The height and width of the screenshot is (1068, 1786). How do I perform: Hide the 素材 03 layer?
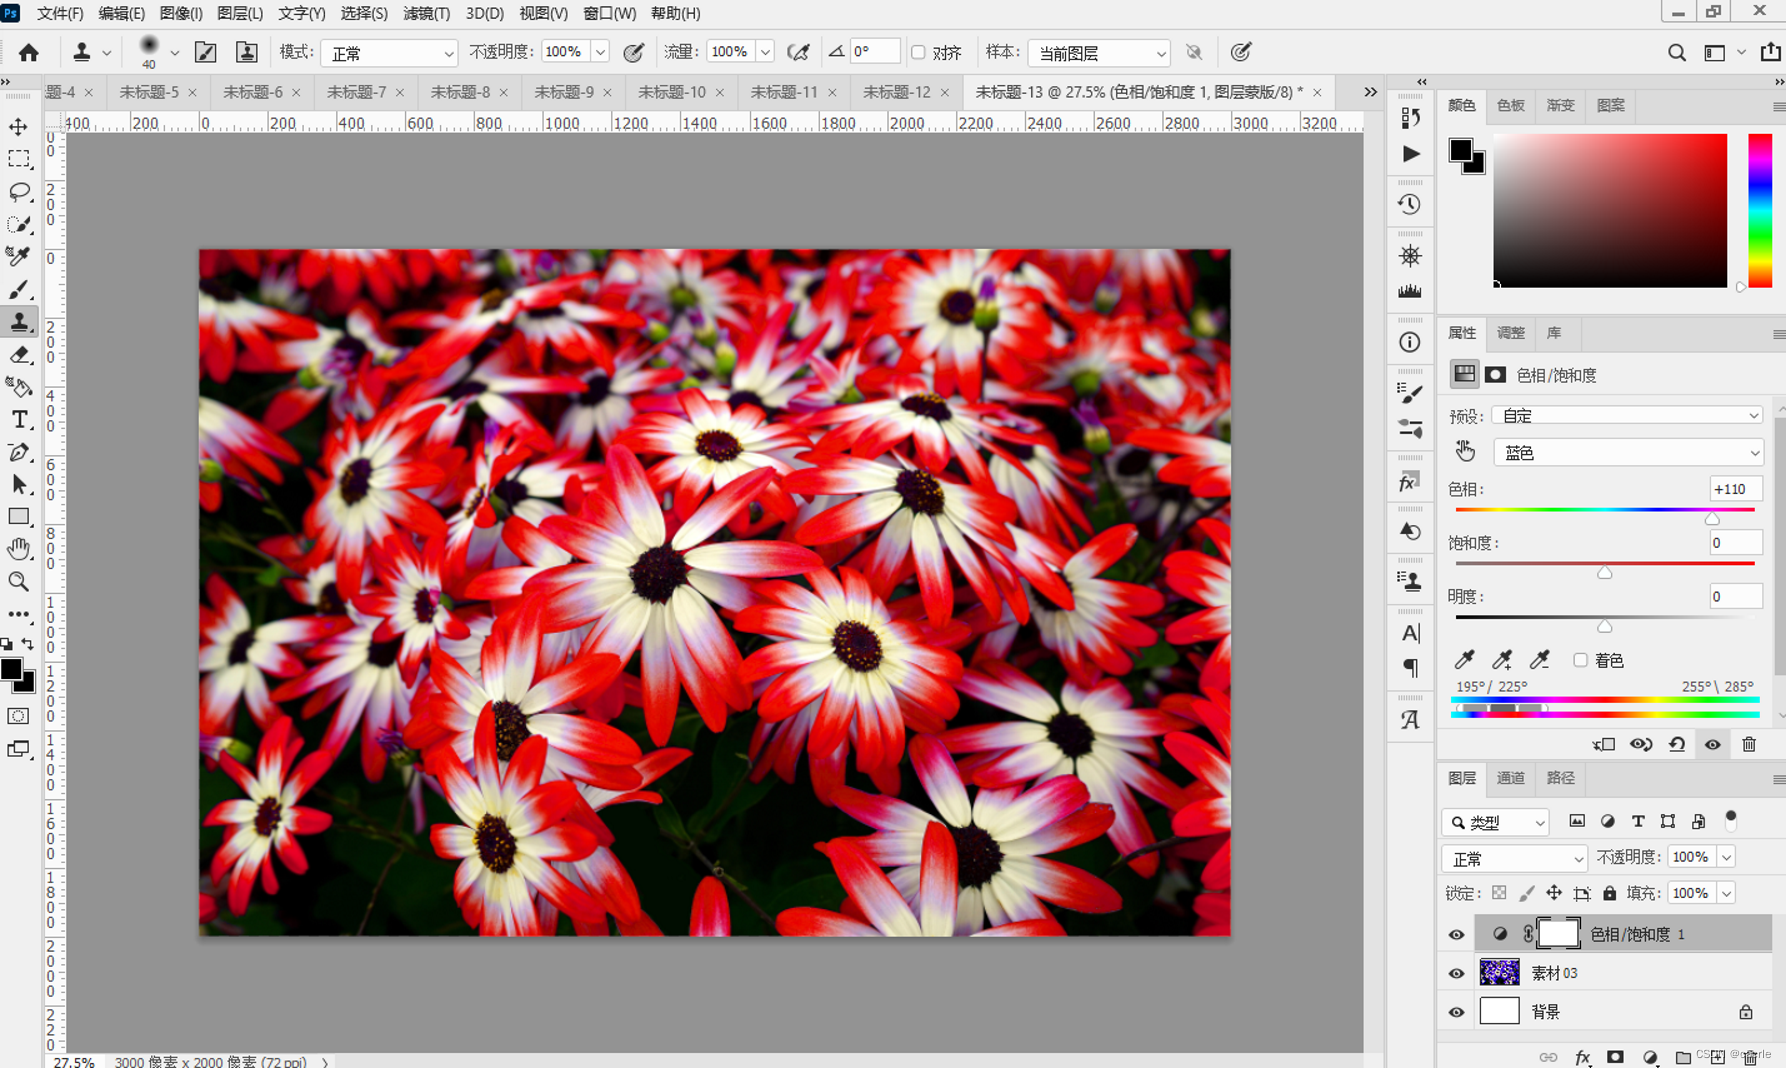1456,973
